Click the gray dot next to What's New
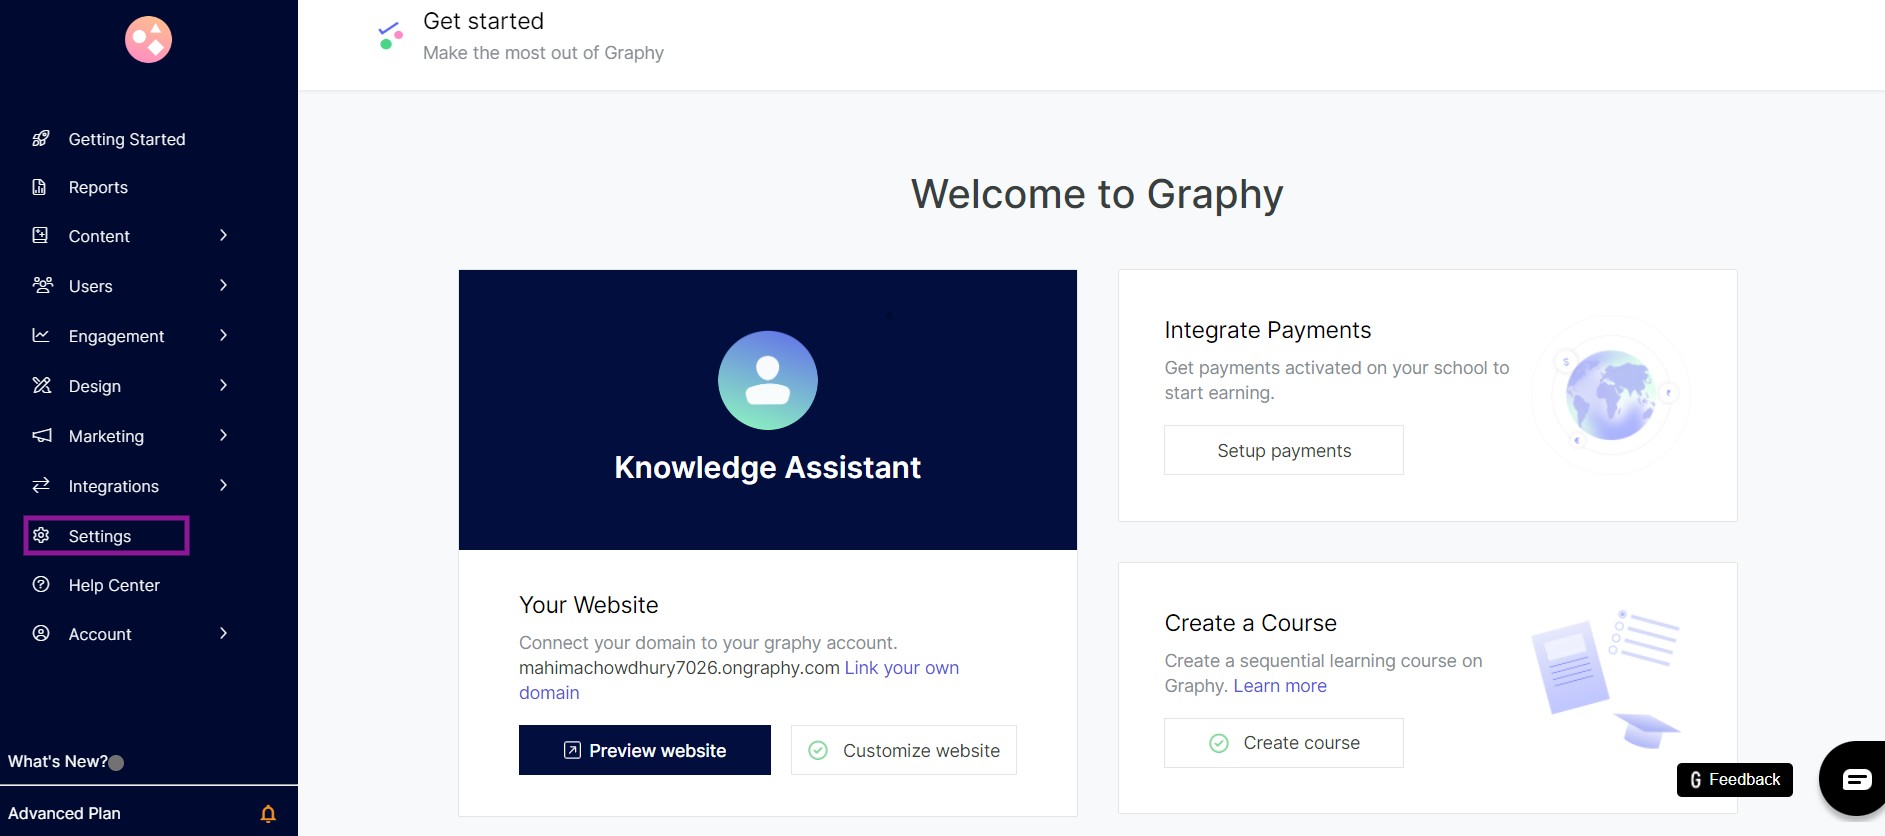Viewport: 1885px width, 836px height. [116, 763]
